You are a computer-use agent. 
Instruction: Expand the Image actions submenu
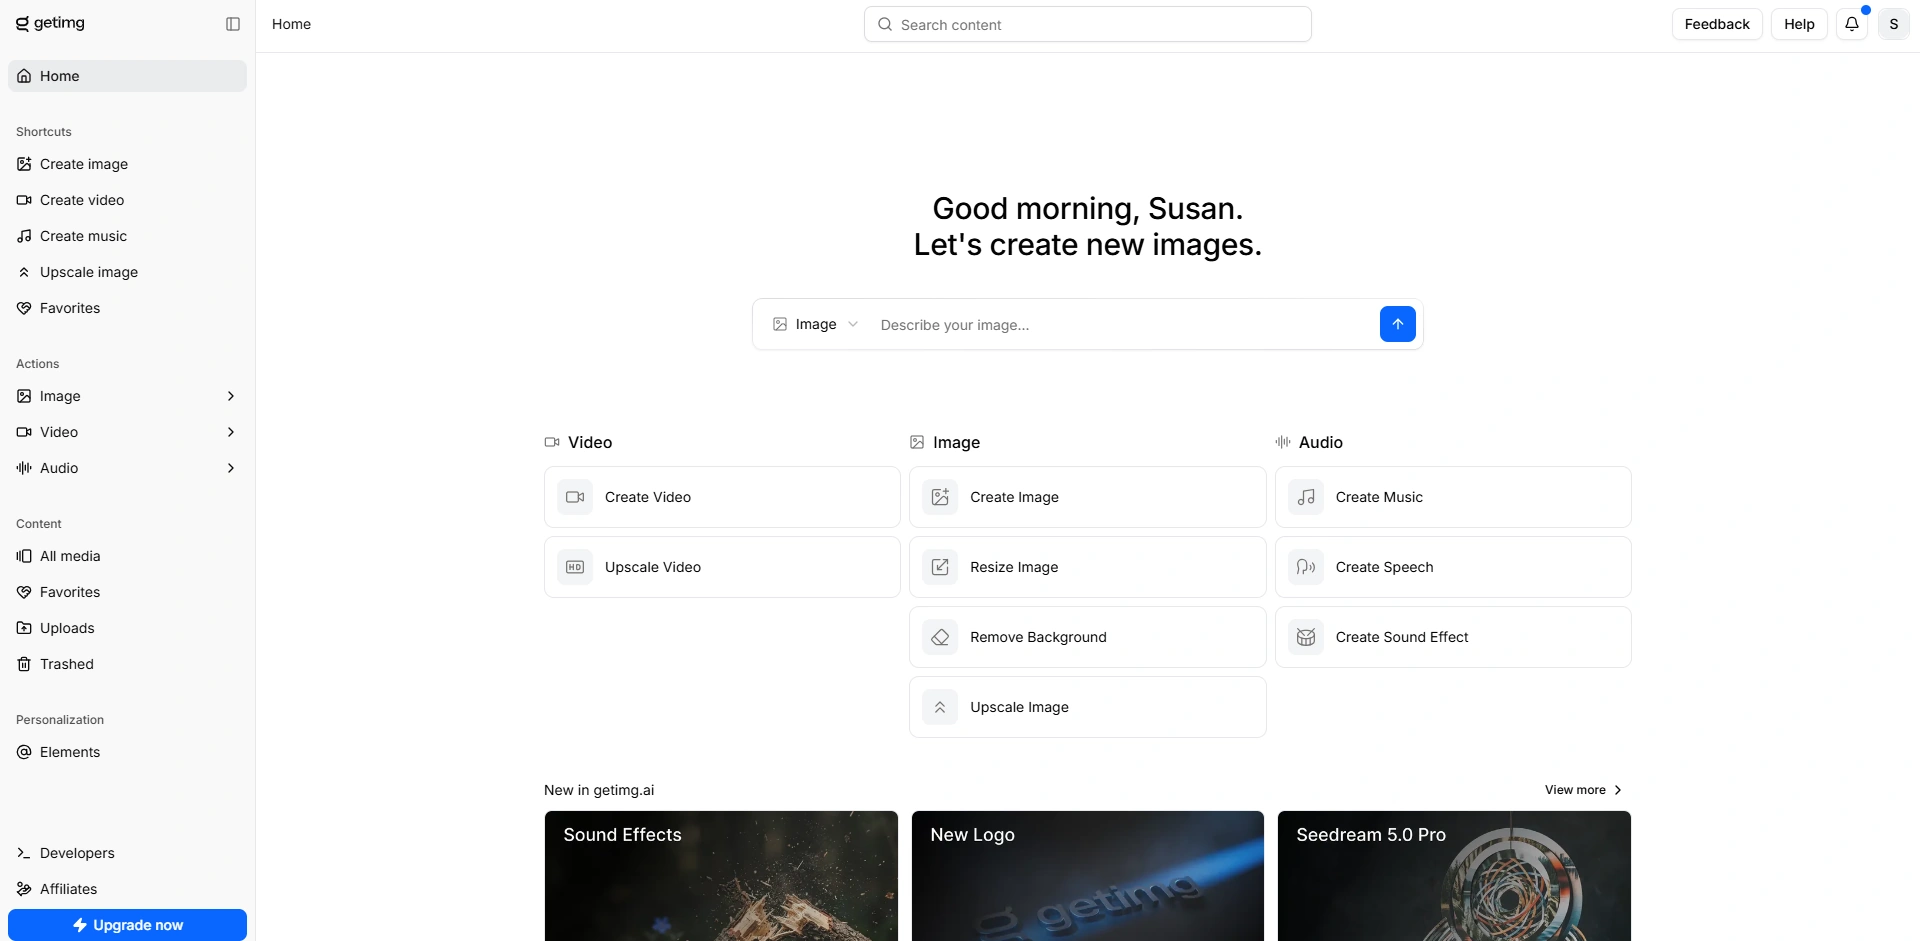(x=231, y=396)
